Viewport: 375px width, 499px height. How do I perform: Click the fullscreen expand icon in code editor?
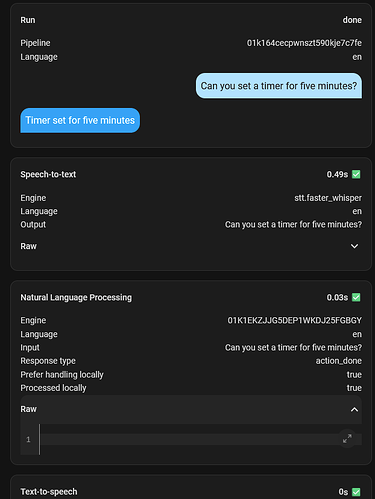coord(347,439)
